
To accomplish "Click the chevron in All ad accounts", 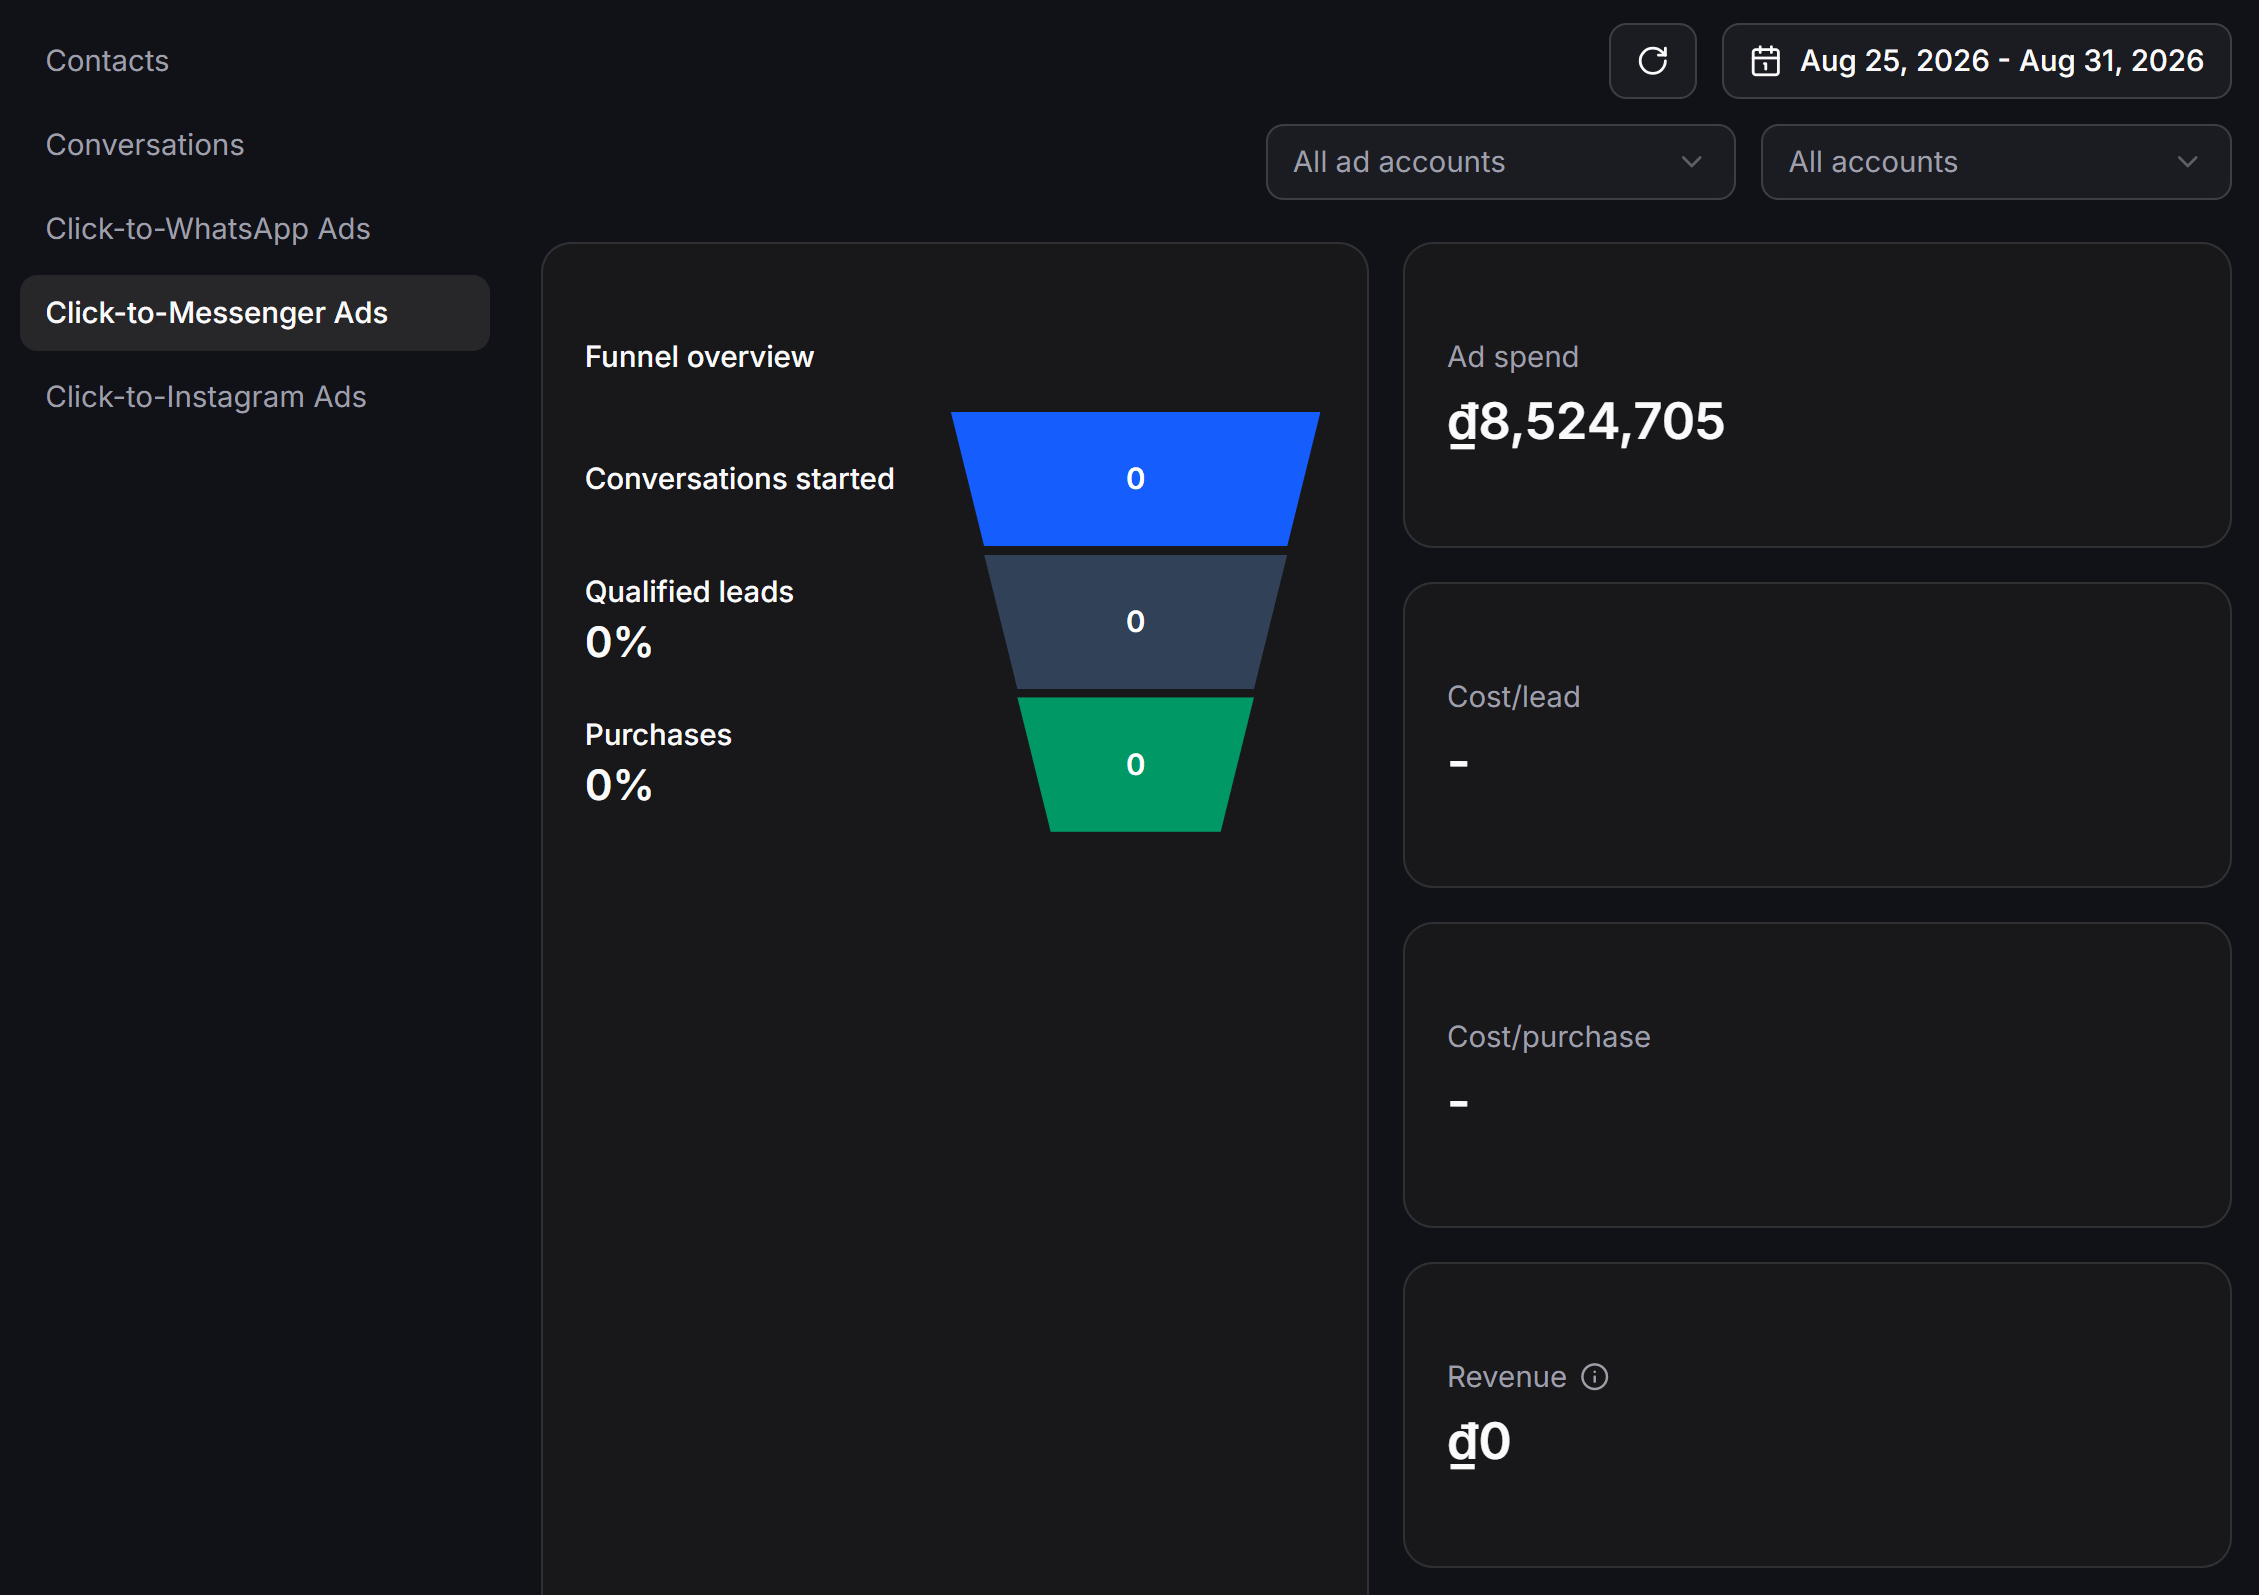I will point(1691,162).
